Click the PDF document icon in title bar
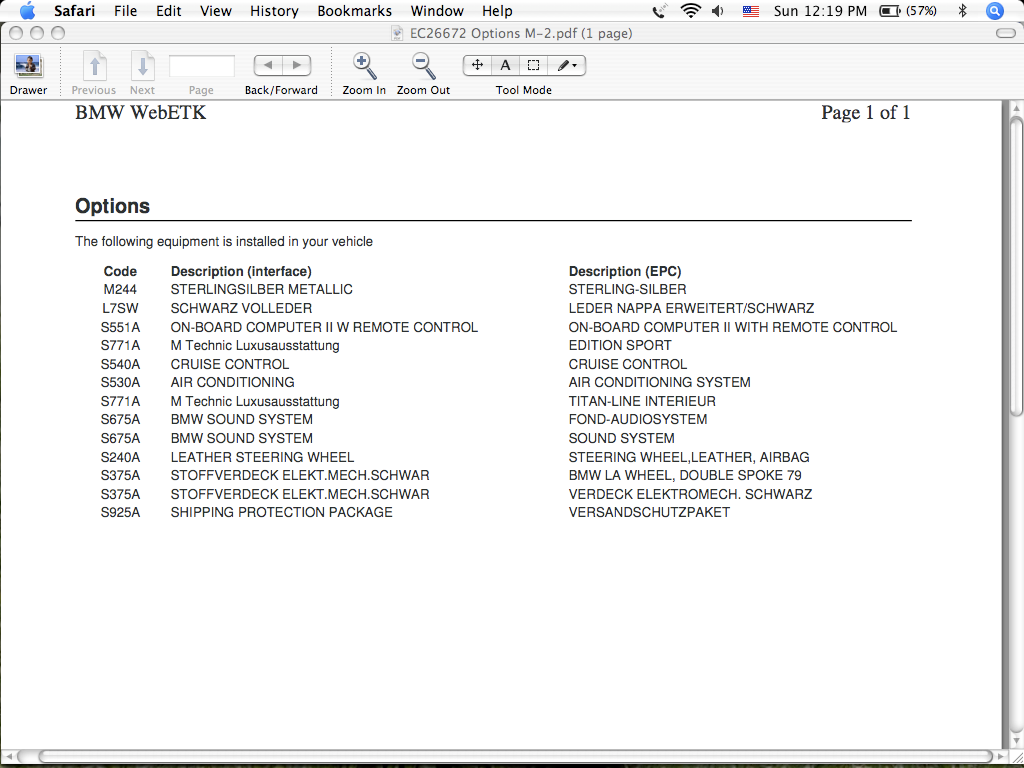The height and width of the screenshot is (768, 1024). pyautogui.click(x=397, y=33)
